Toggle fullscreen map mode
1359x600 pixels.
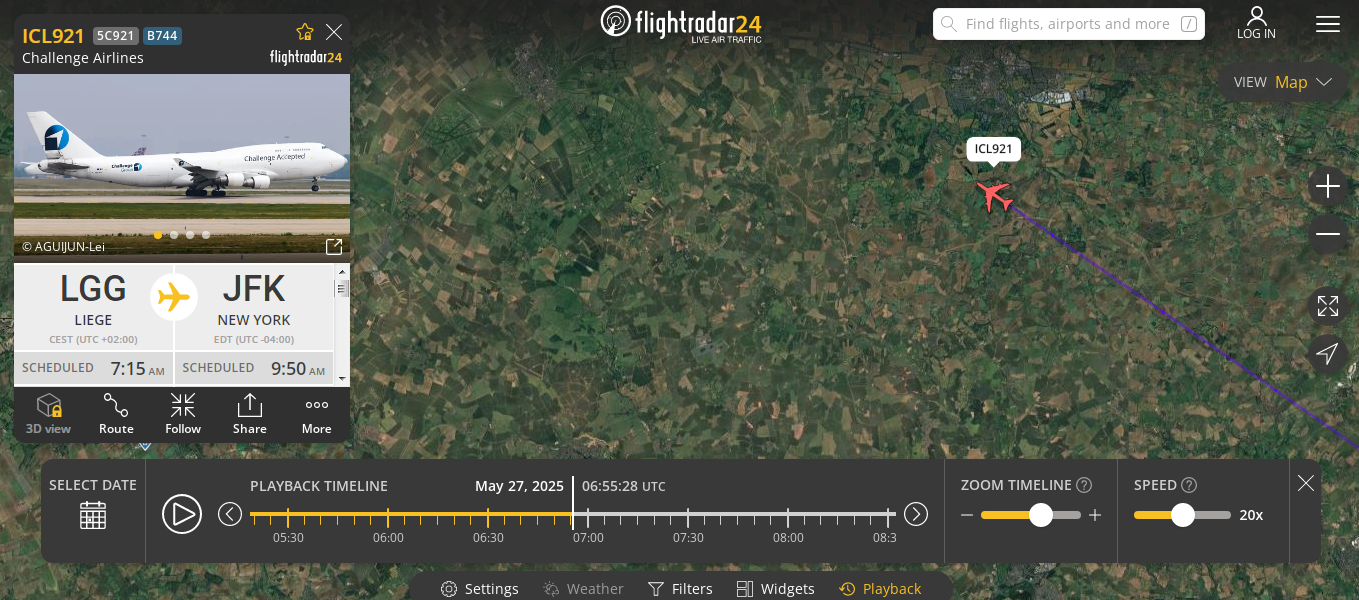(x=1328, y=306)
